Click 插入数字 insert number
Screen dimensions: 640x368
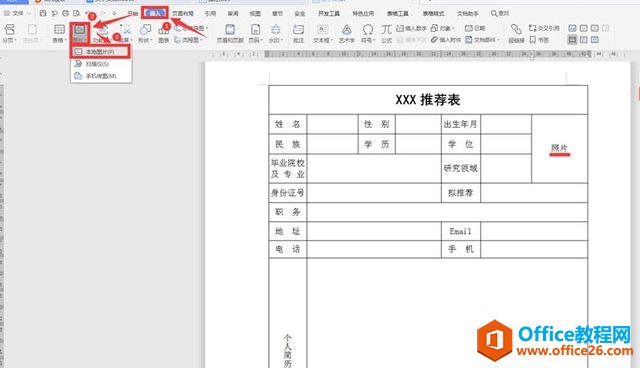(x=411, y=28)
